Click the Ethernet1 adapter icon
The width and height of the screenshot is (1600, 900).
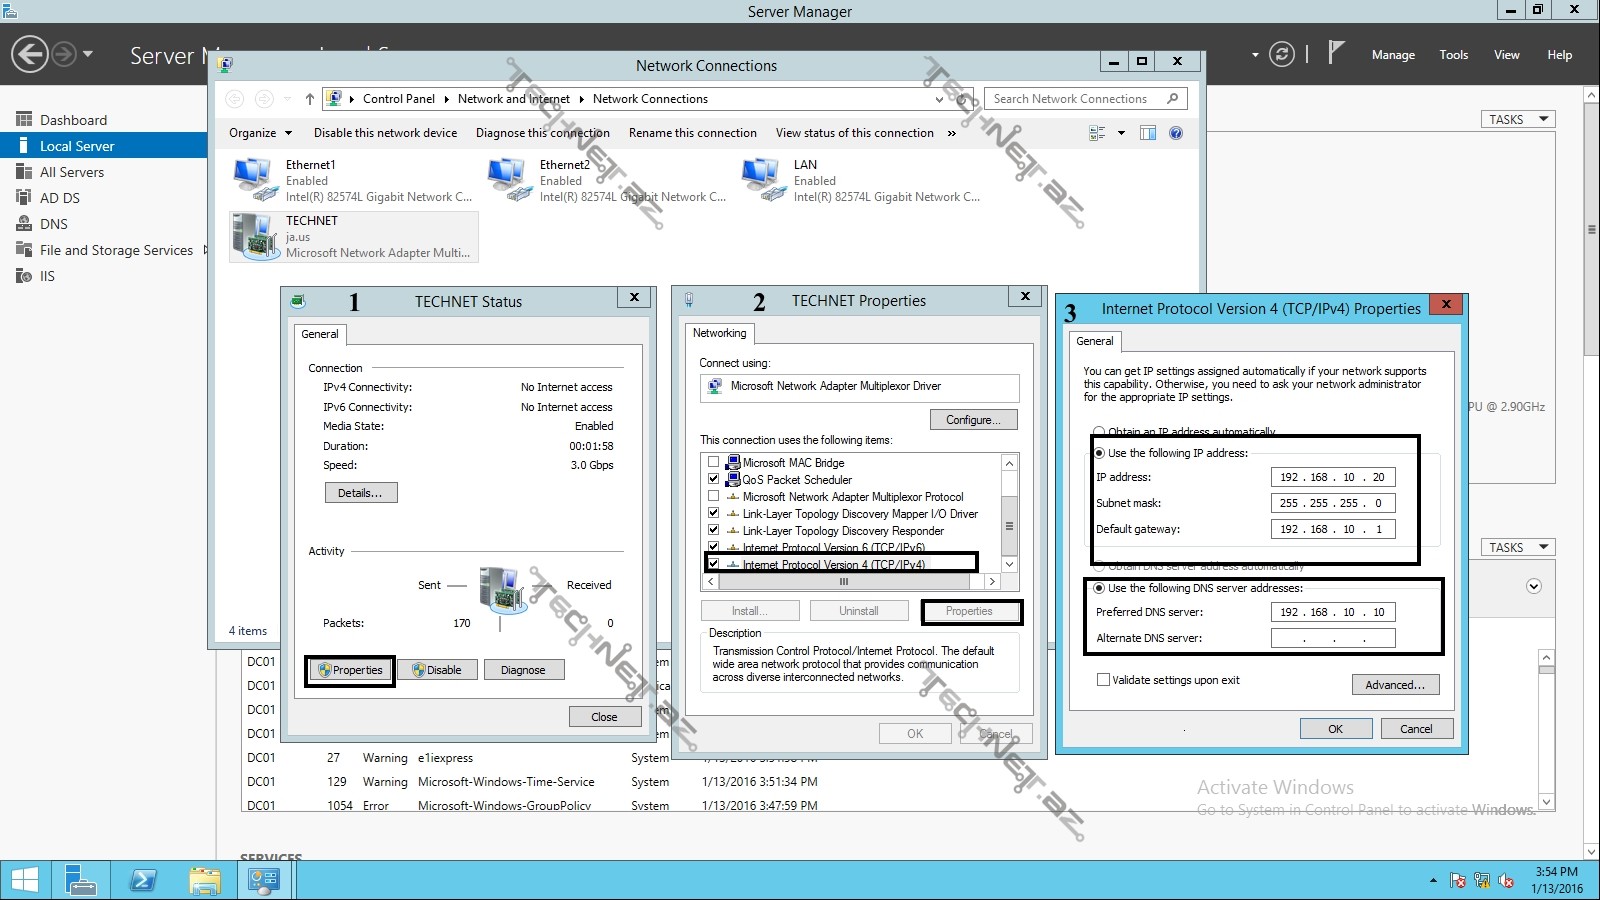point(255,180)
